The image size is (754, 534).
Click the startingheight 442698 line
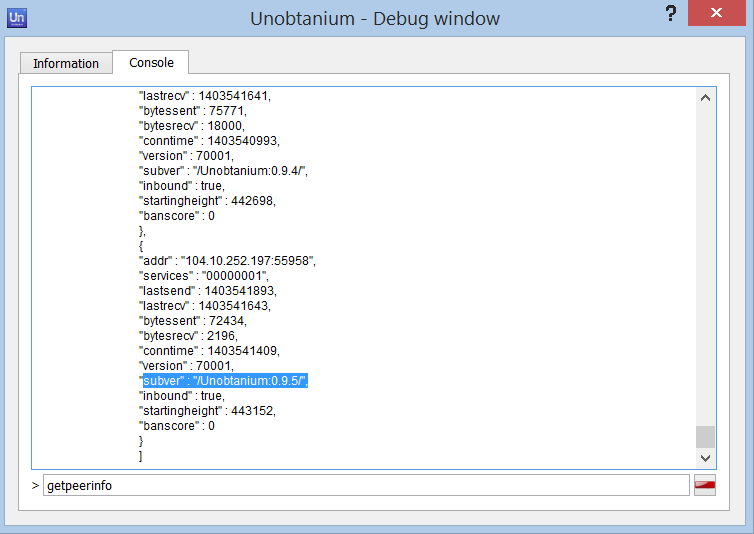(207, 201)
